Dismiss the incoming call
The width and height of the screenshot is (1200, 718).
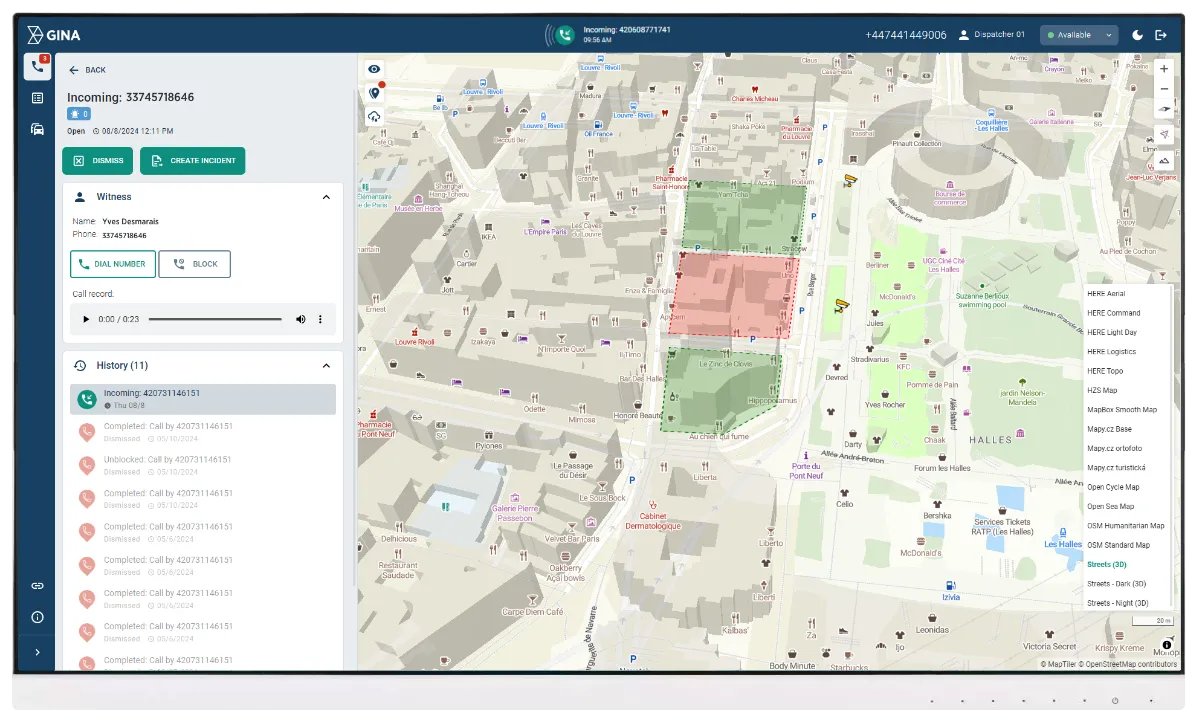pos(98,161)
